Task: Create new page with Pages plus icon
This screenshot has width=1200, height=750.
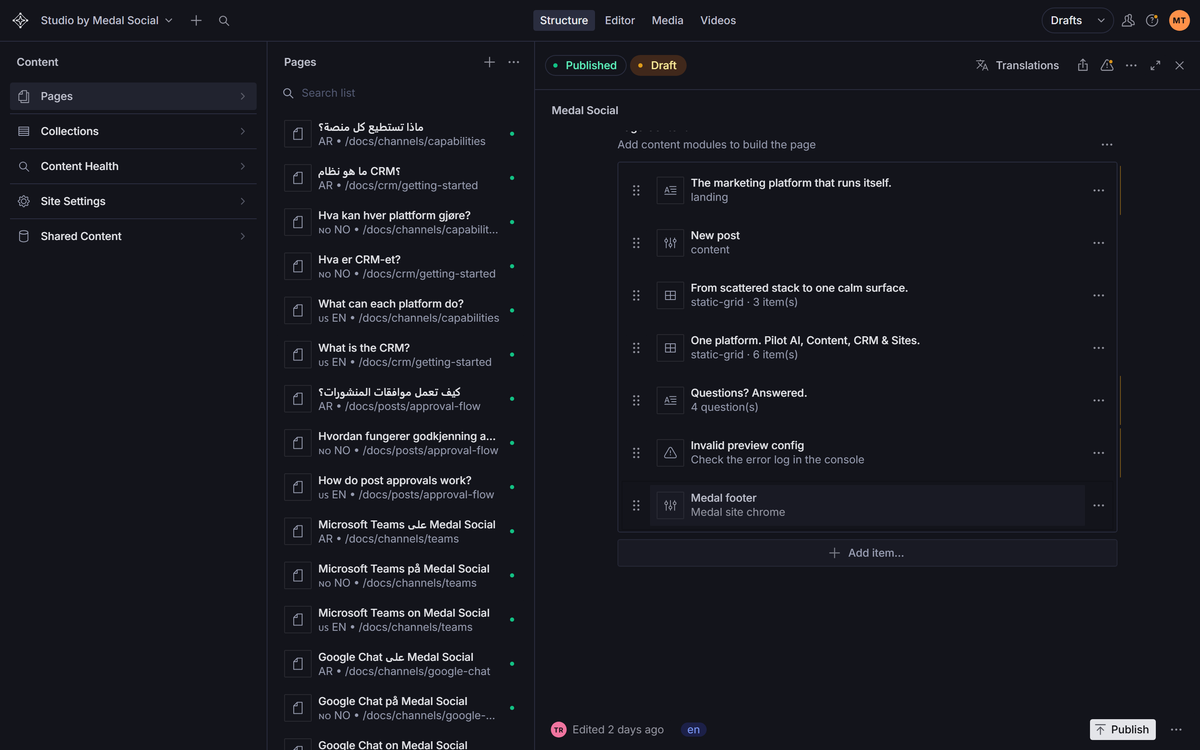Action: pos(489,62)
